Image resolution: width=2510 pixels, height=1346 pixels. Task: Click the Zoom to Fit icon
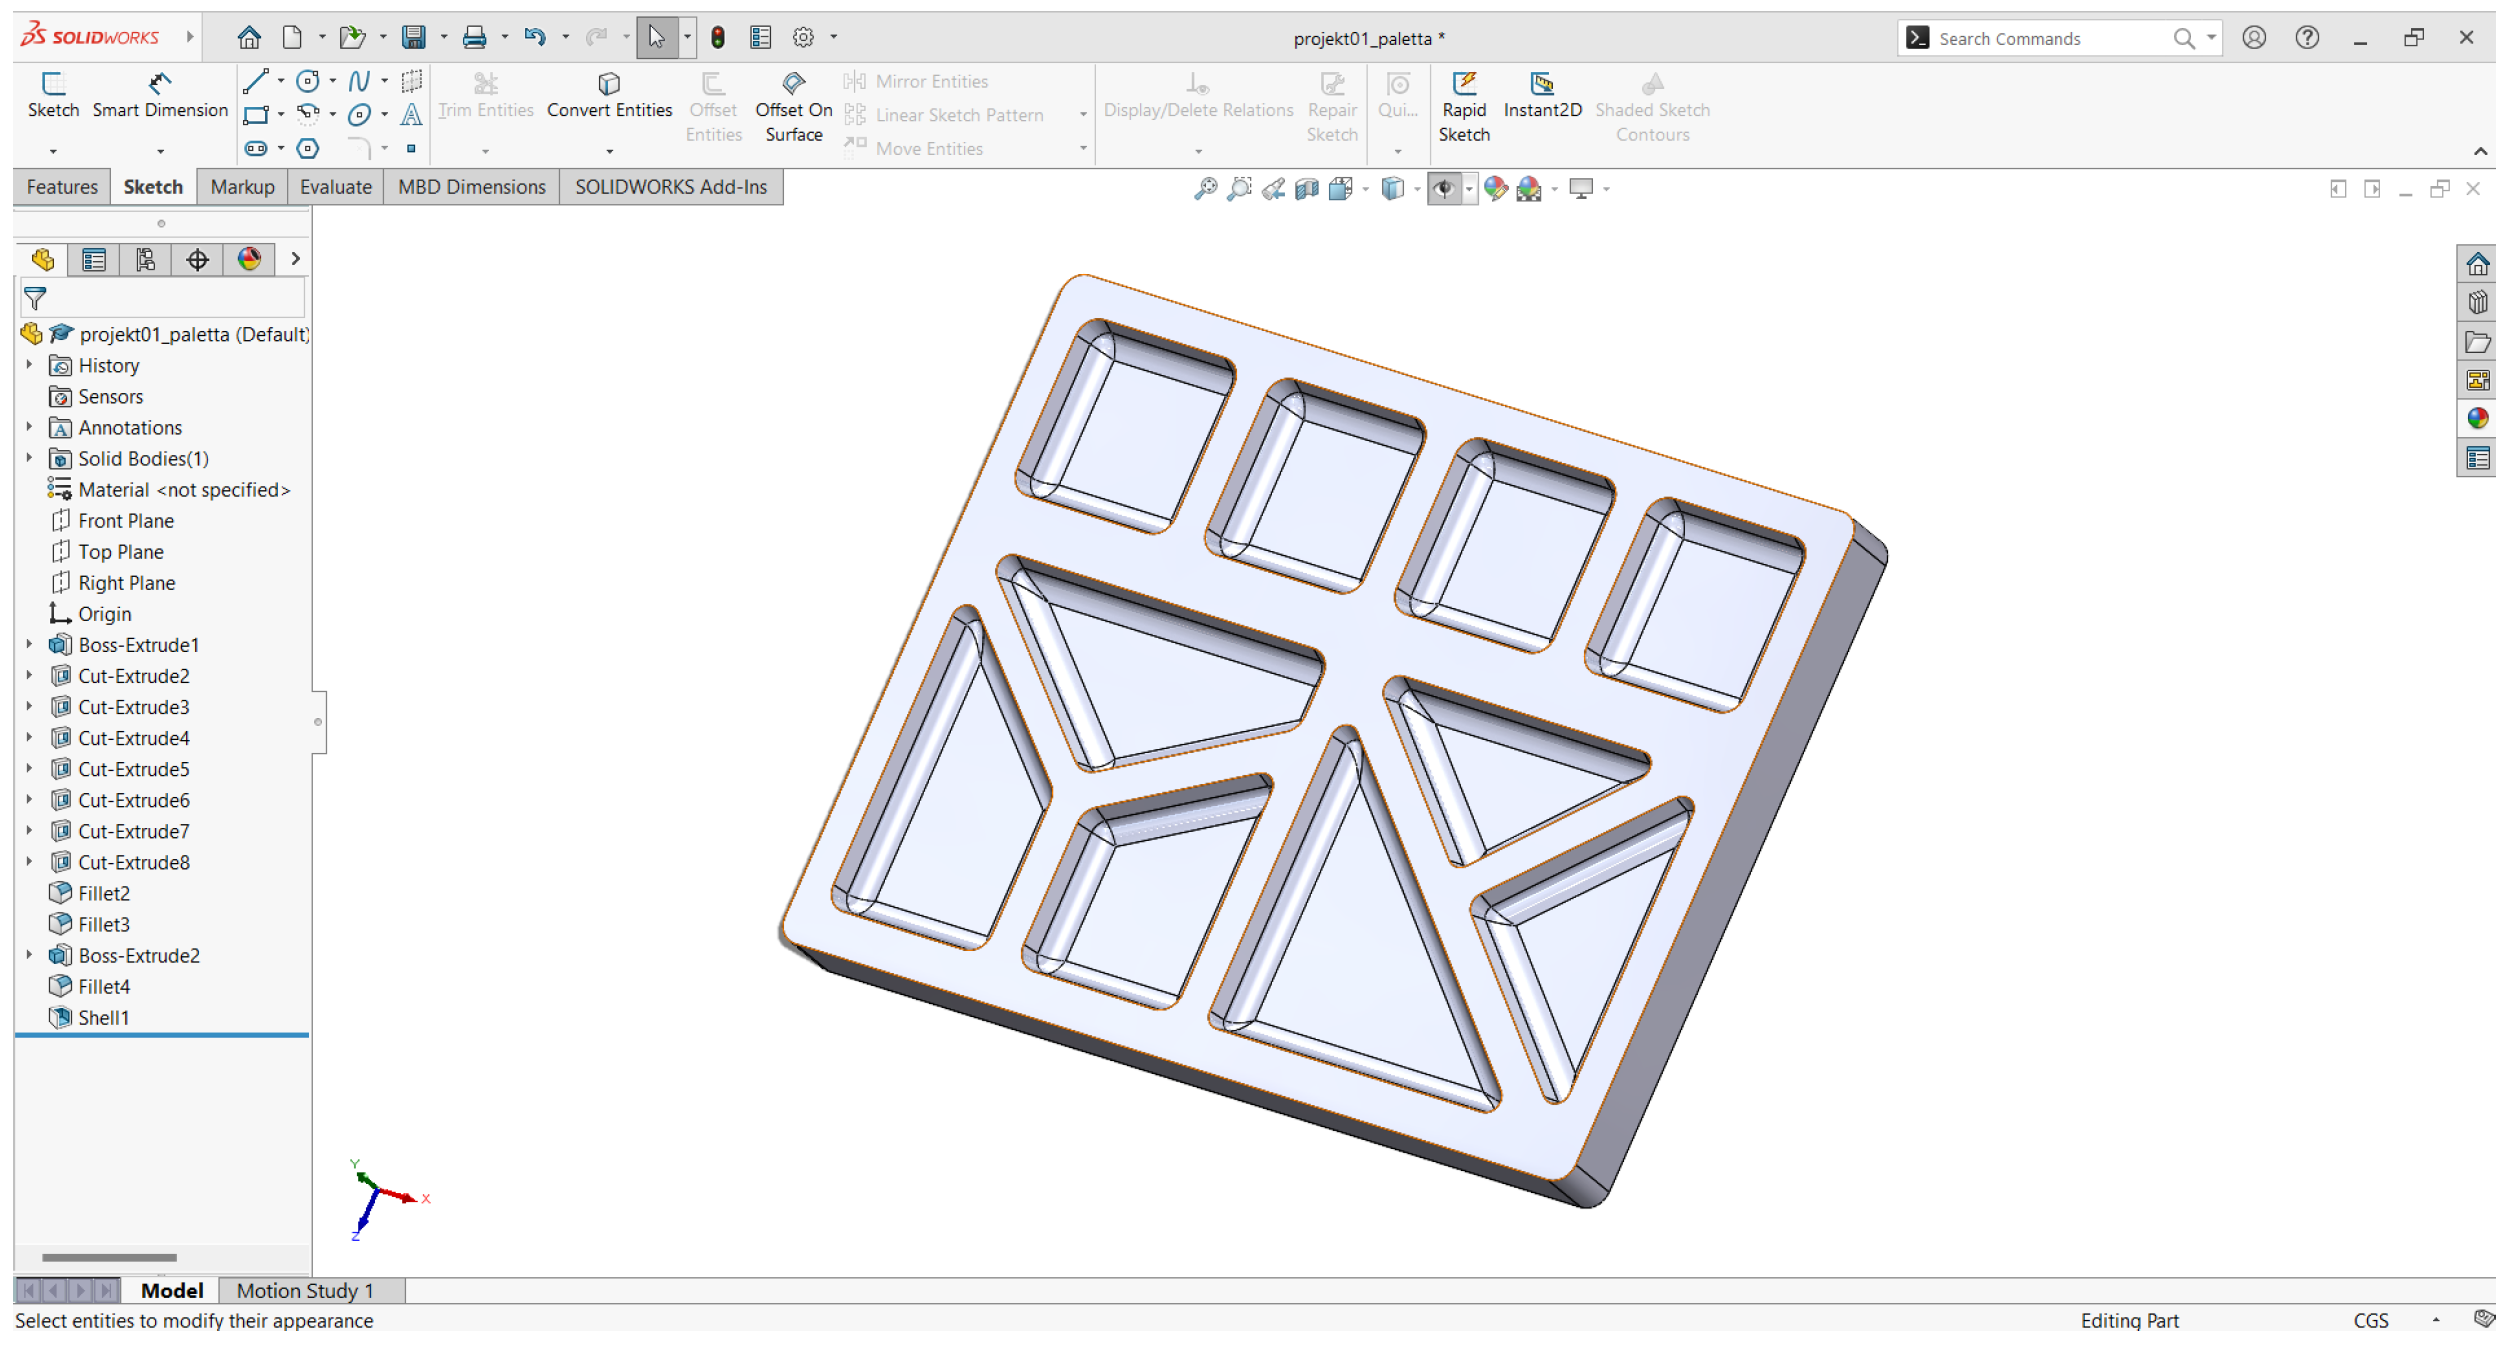pyautogui.click(x=1206, y=189)
